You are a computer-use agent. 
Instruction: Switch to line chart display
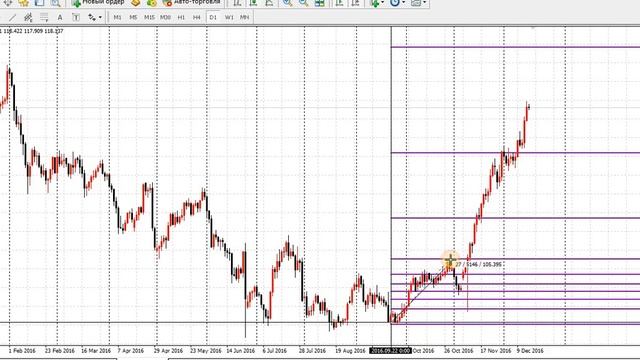click(269, 3)
